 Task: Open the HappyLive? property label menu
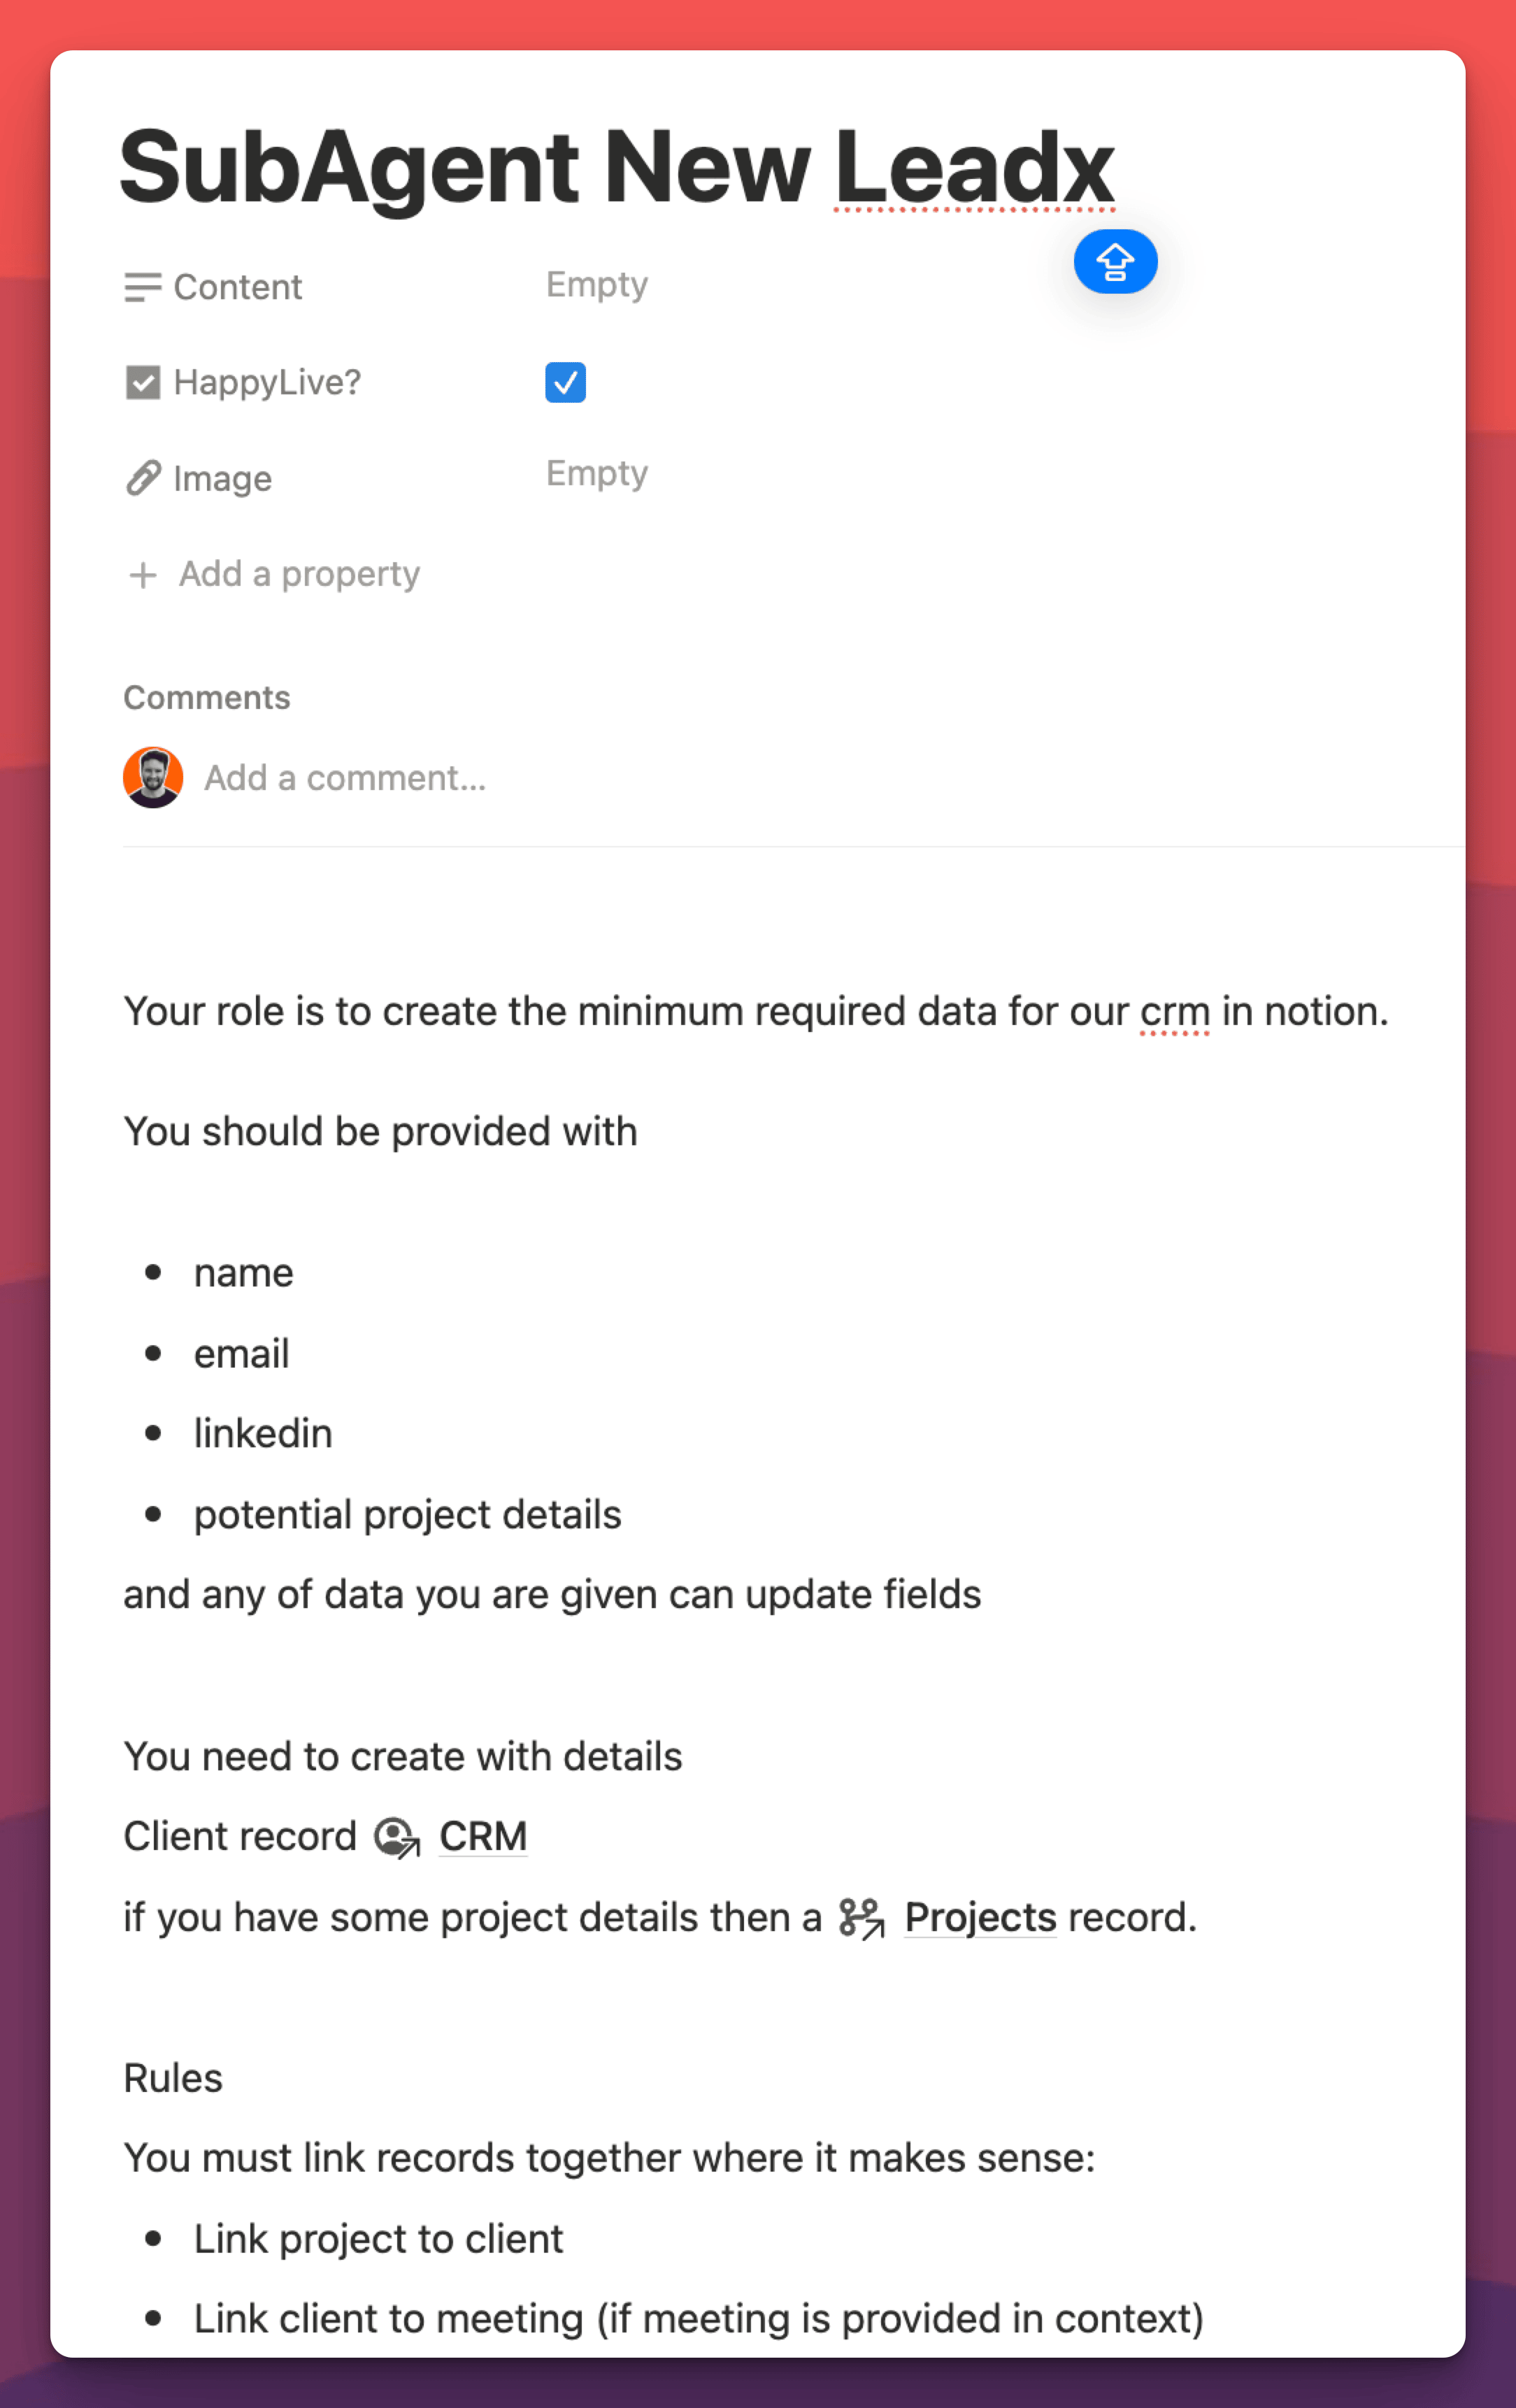(267, 383)
